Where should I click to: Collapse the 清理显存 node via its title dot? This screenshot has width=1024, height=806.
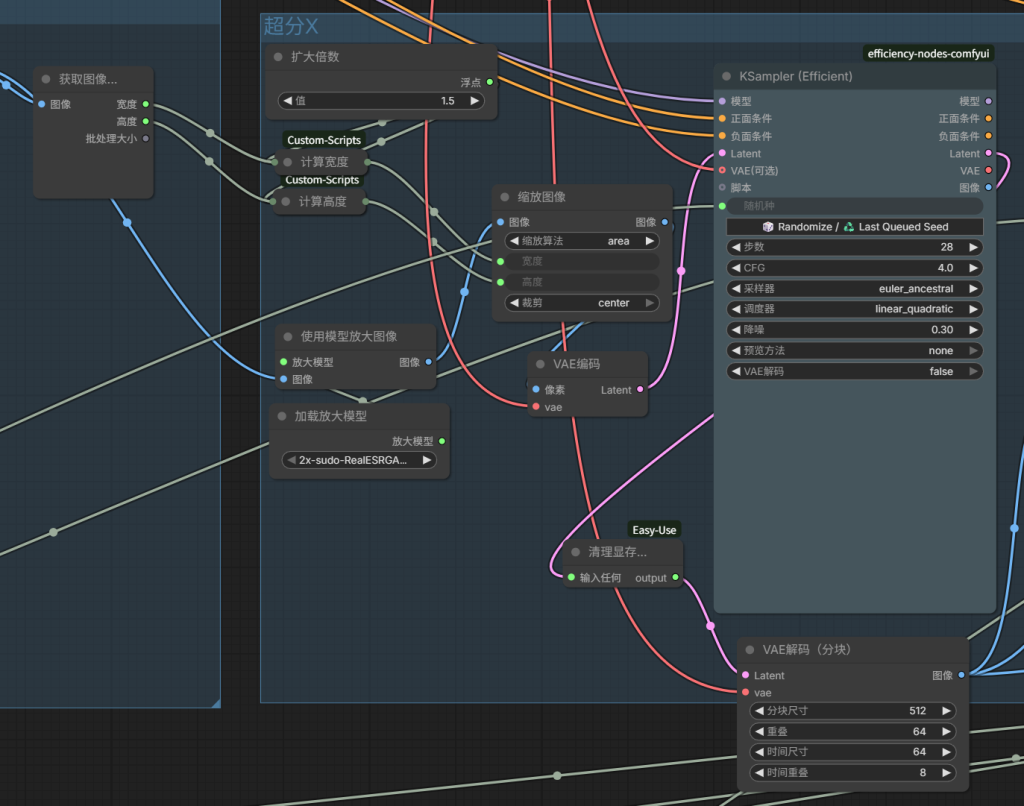(576, 552)
